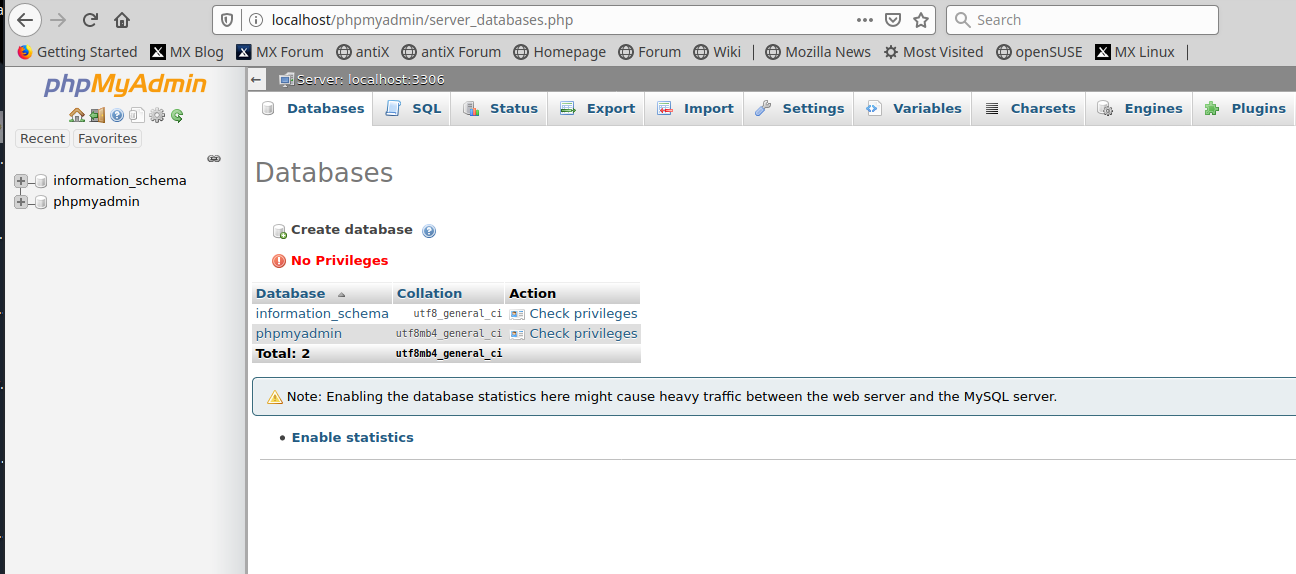Open phpMyAdmin documentation help icon in sidebar
1296x574 pixels.
pos(117,115)
